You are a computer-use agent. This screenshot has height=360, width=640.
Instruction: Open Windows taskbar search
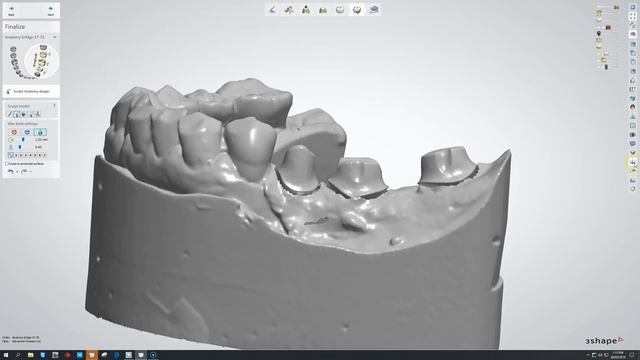[18, 355]
